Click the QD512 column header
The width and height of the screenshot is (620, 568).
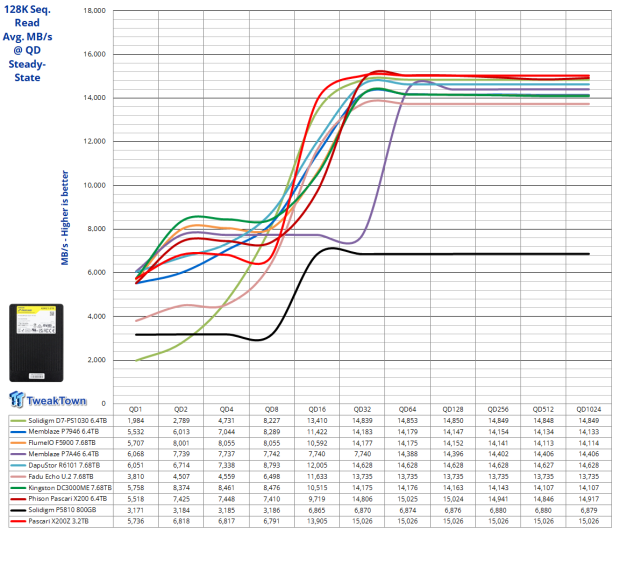(x=543, y=409)
